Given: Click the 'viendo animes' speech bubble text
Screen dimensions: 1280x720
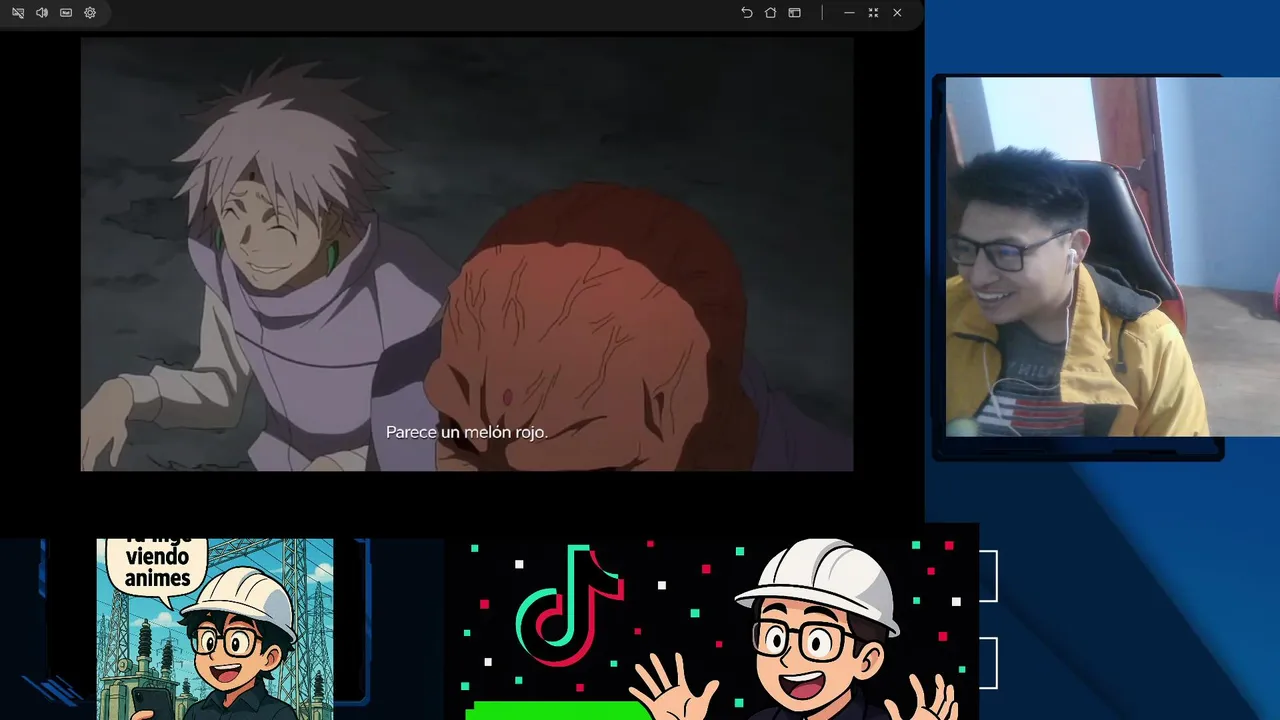Looking at the screenshot, I should click(157, 566).
